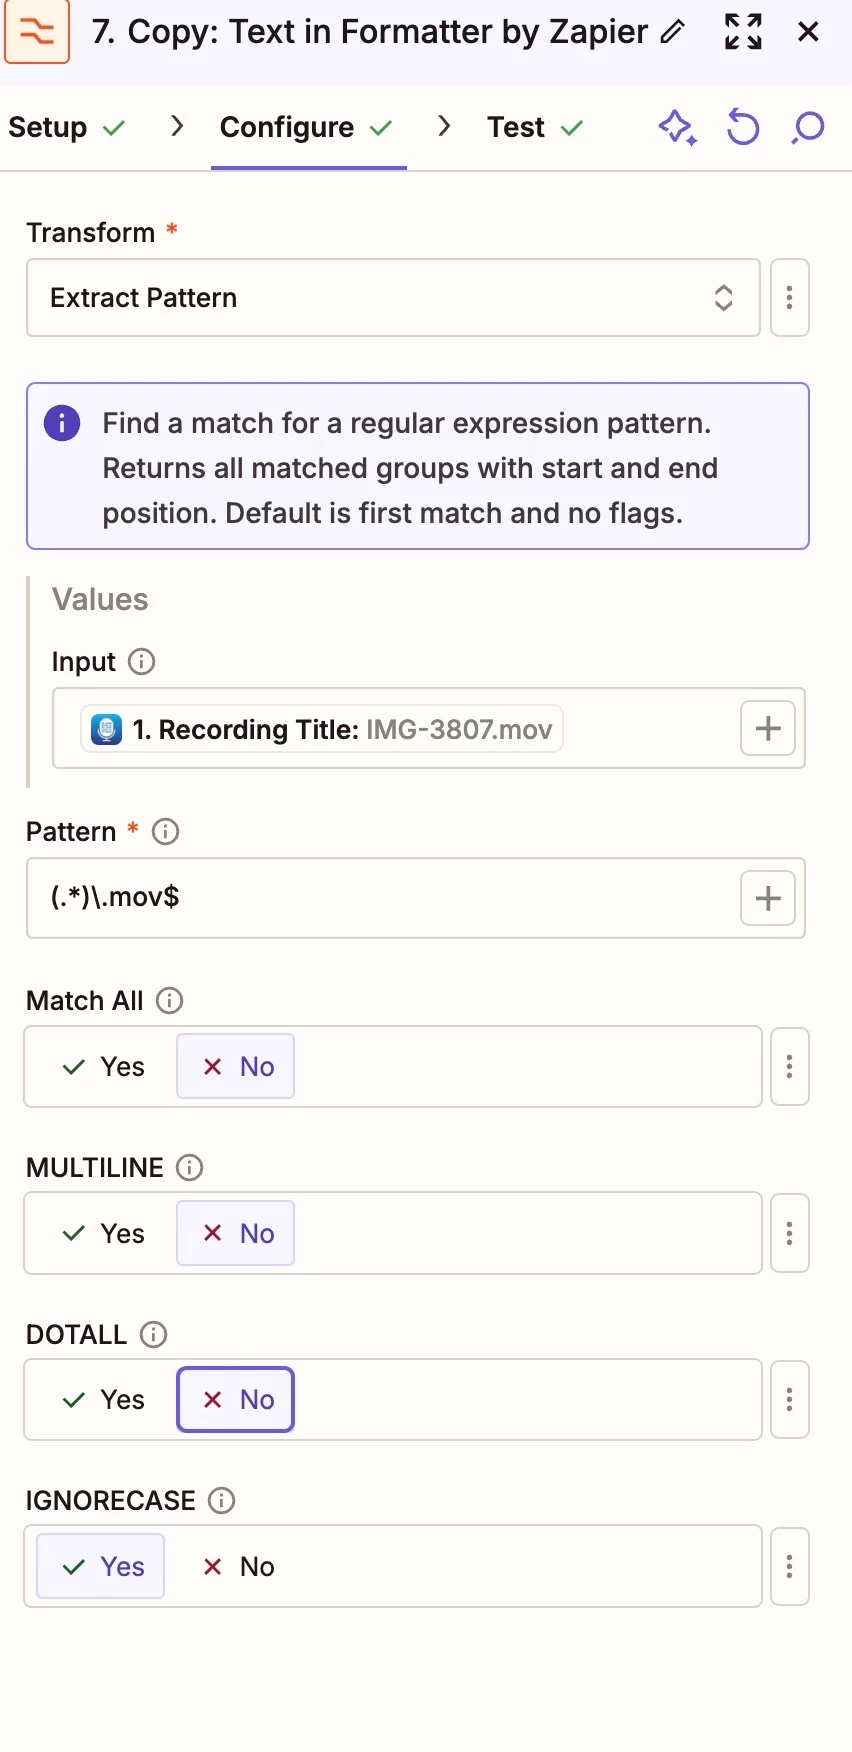The height and width of the screenshot is (1752, 852).
Task: Set IGNORECASE to No
Action: point(237,1567)
